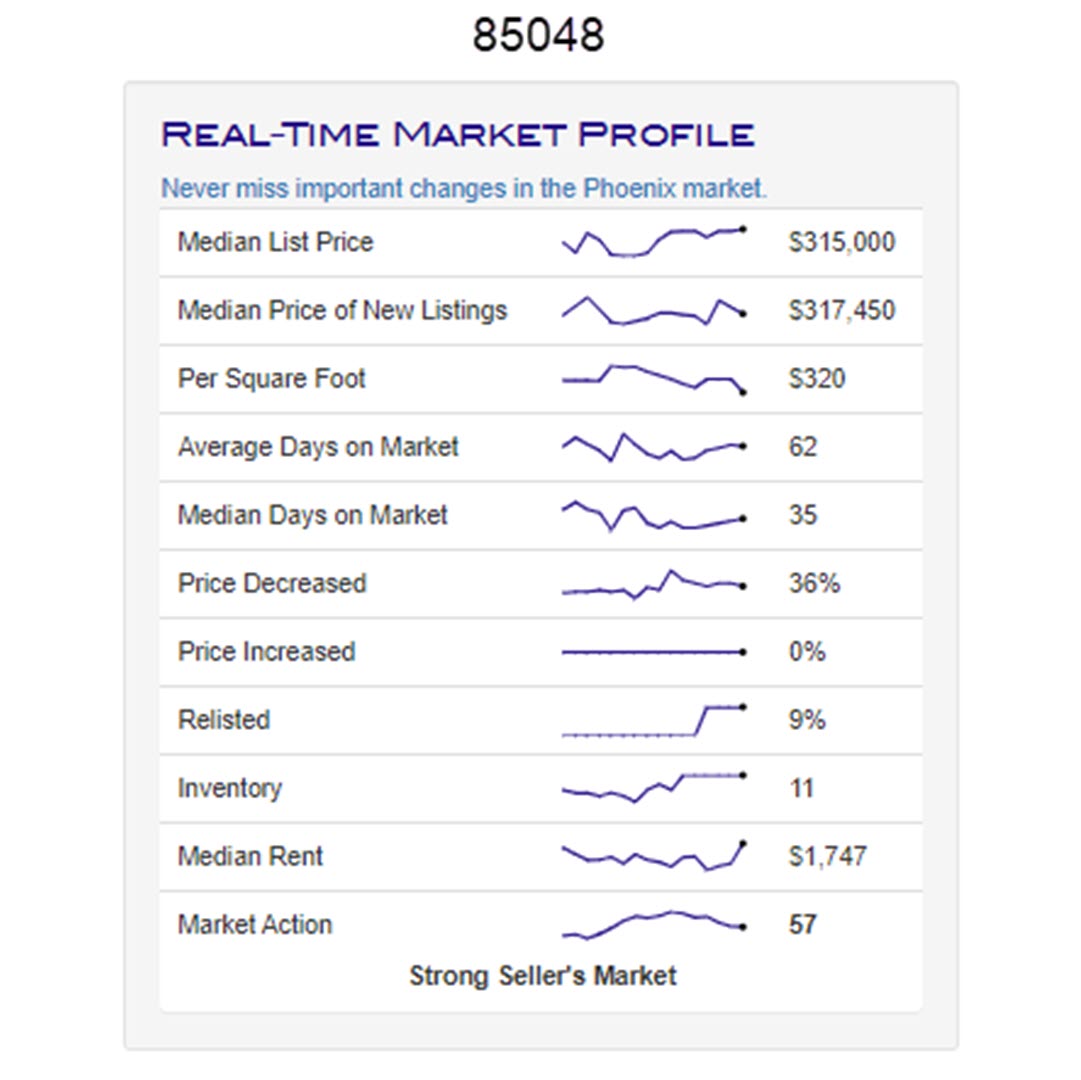1081x1080 pixels.
Task: Click the "Never miss important changes" link text
Action: 464,188
